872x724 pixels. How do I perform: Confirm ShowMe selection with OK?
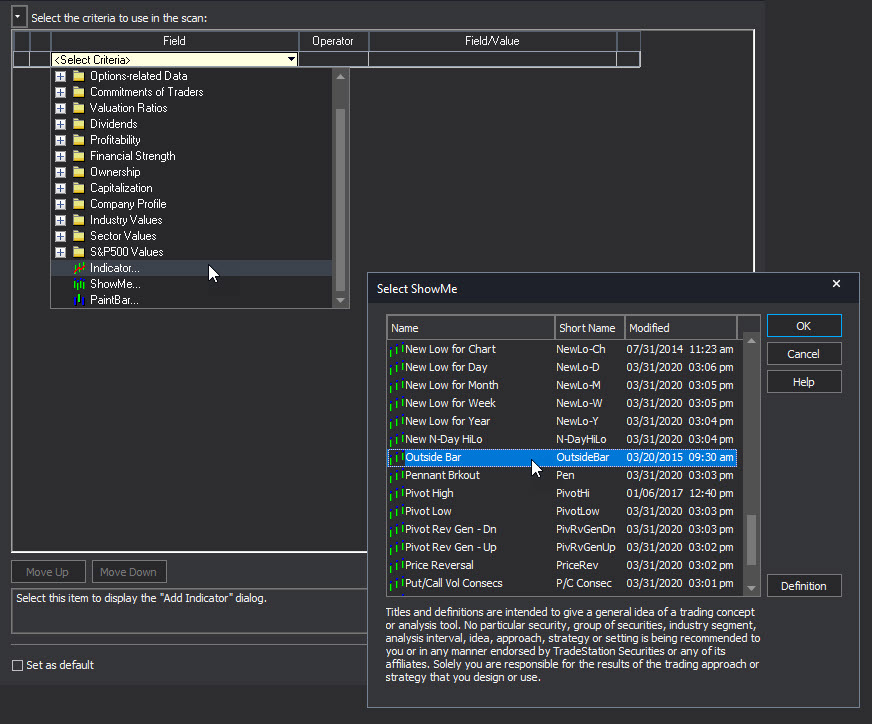tap(804, 326)
